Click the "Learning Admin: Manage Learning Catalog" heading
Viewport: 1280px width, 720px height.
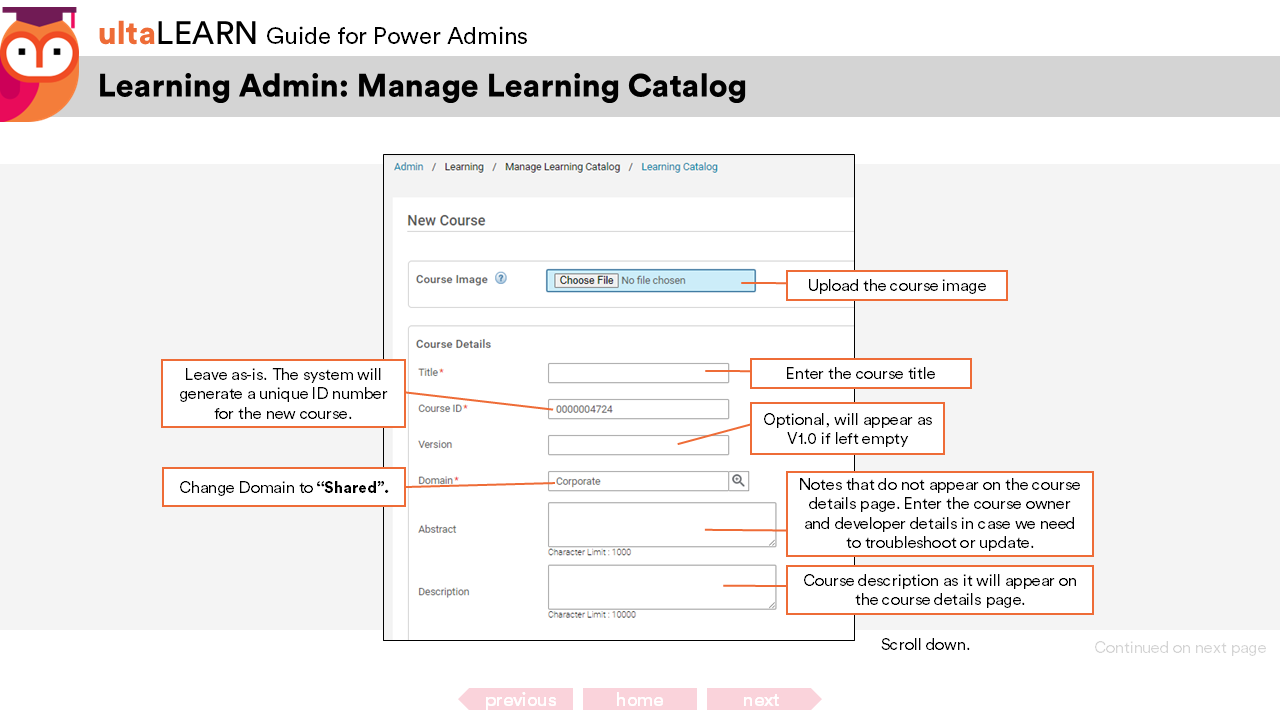[x=422, y=86]
